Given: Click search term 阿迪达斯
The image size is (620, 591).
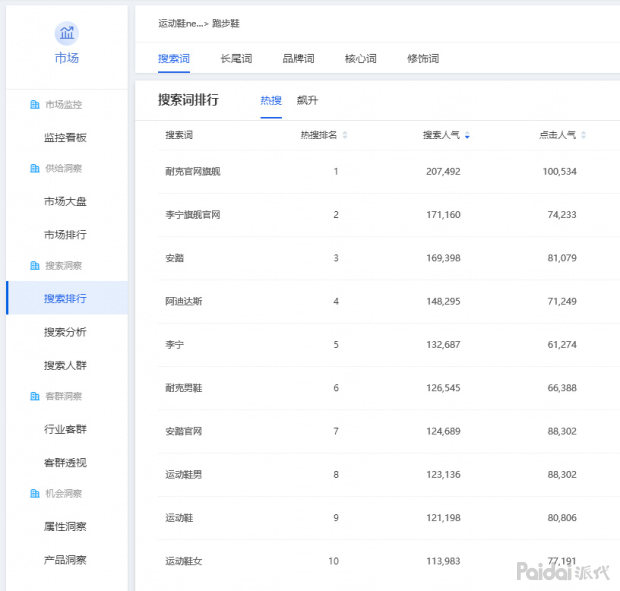Looking at the screenshot, I should pyautogui.click(x=183, y=302).
